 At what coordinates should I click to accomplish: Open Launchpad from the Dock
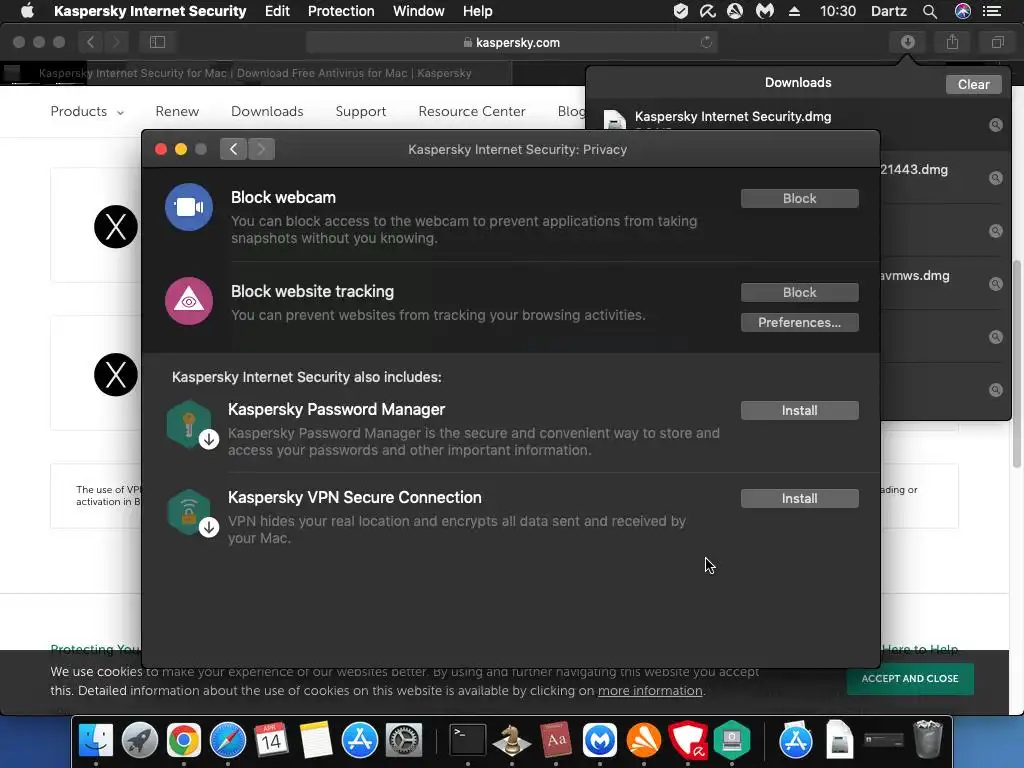tap(140, 740)
